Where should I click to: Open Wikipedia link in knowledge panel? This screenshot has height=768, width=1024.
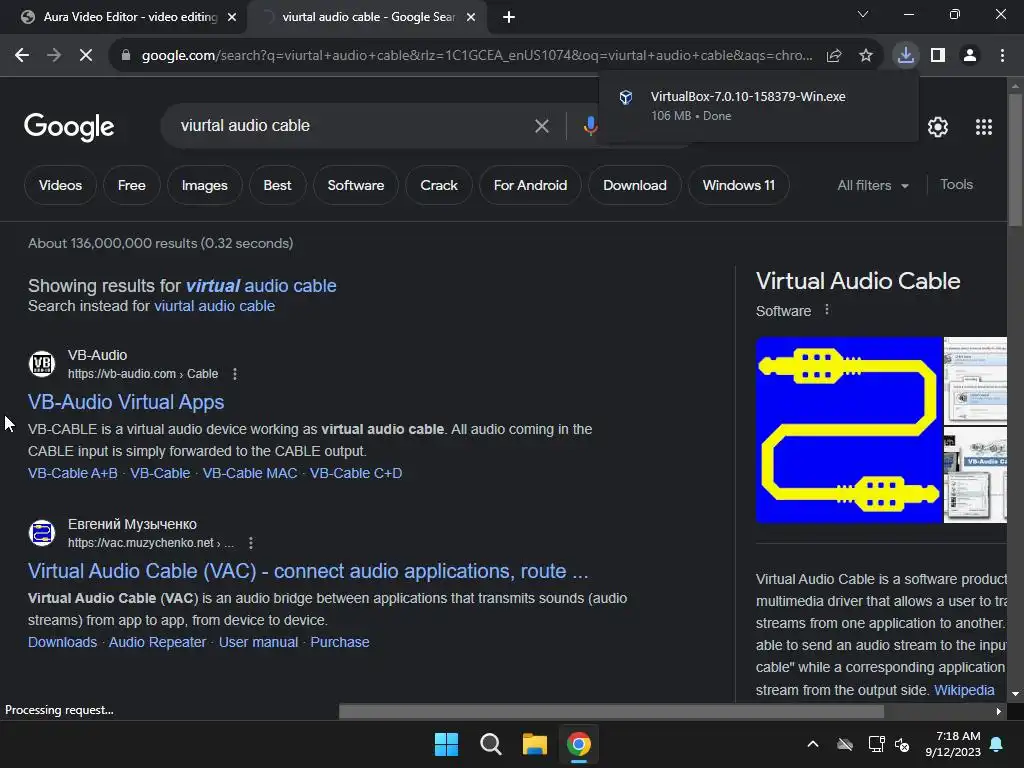pos(964,690)
